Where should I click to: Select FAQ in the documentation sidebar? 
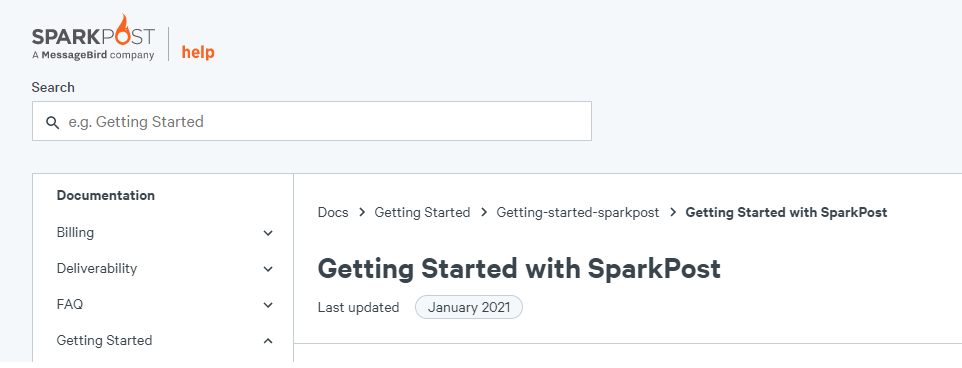(x=69, y=304)
